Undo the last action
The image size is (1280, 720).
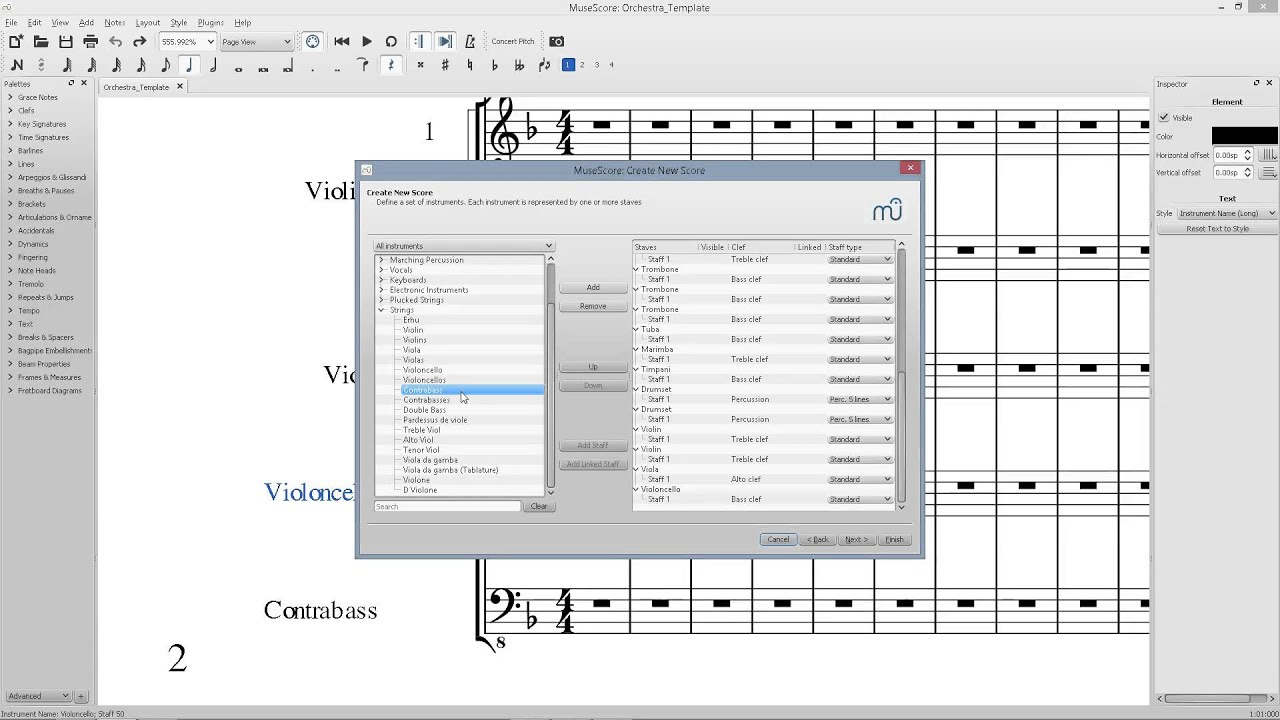tap(115, 42)
